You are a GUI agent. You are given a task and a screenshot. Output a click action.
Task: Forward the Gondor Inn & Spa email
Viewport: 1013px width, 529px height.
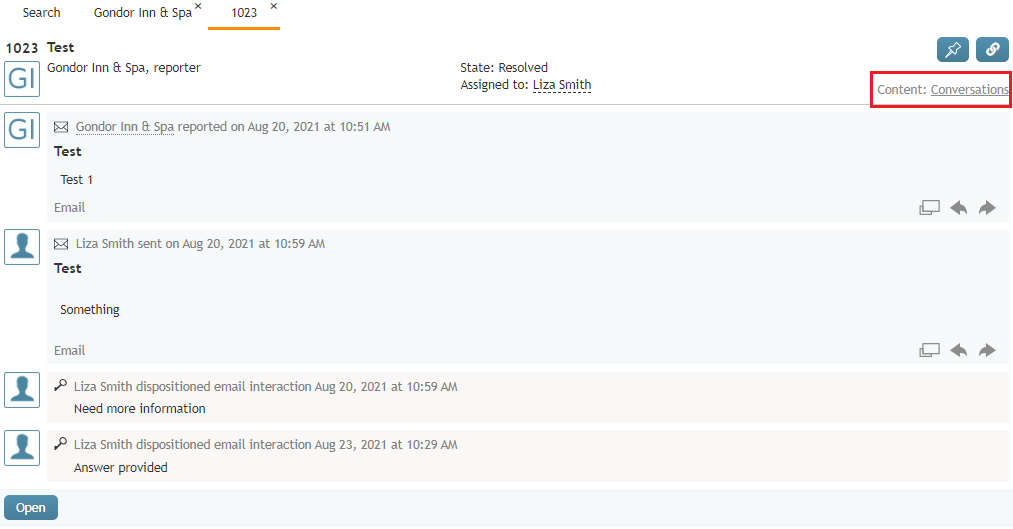pyautogui.click(x=987, y=208)
